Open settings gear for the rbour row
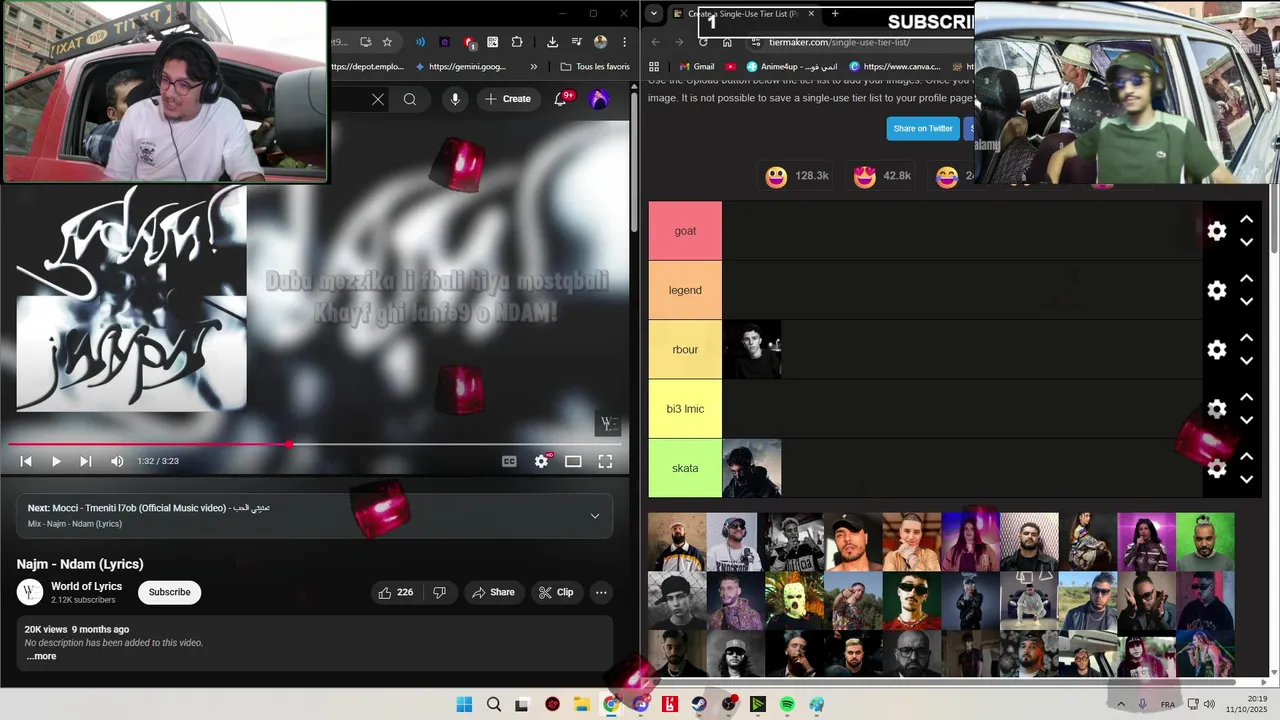This screenshot has width=1280, height=720. (1217, 350)
